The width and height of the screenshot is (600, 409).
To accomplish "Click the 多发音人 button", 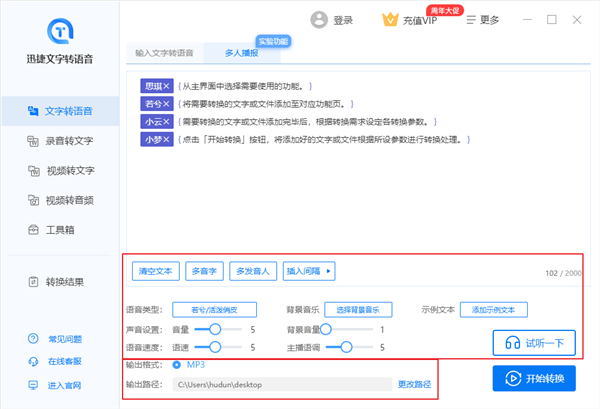I will click(253, 271).
